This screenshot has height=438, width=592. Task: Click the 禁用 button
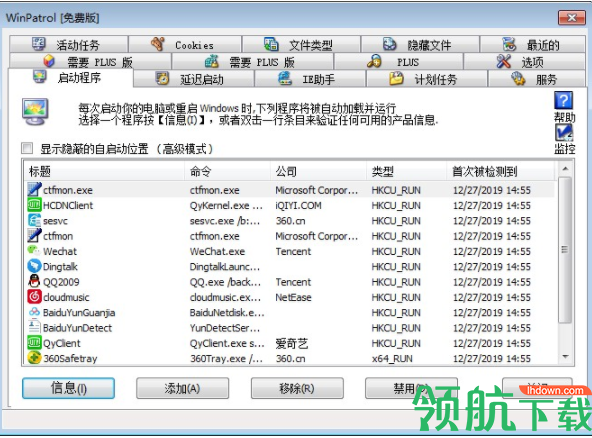pos(411,388)
